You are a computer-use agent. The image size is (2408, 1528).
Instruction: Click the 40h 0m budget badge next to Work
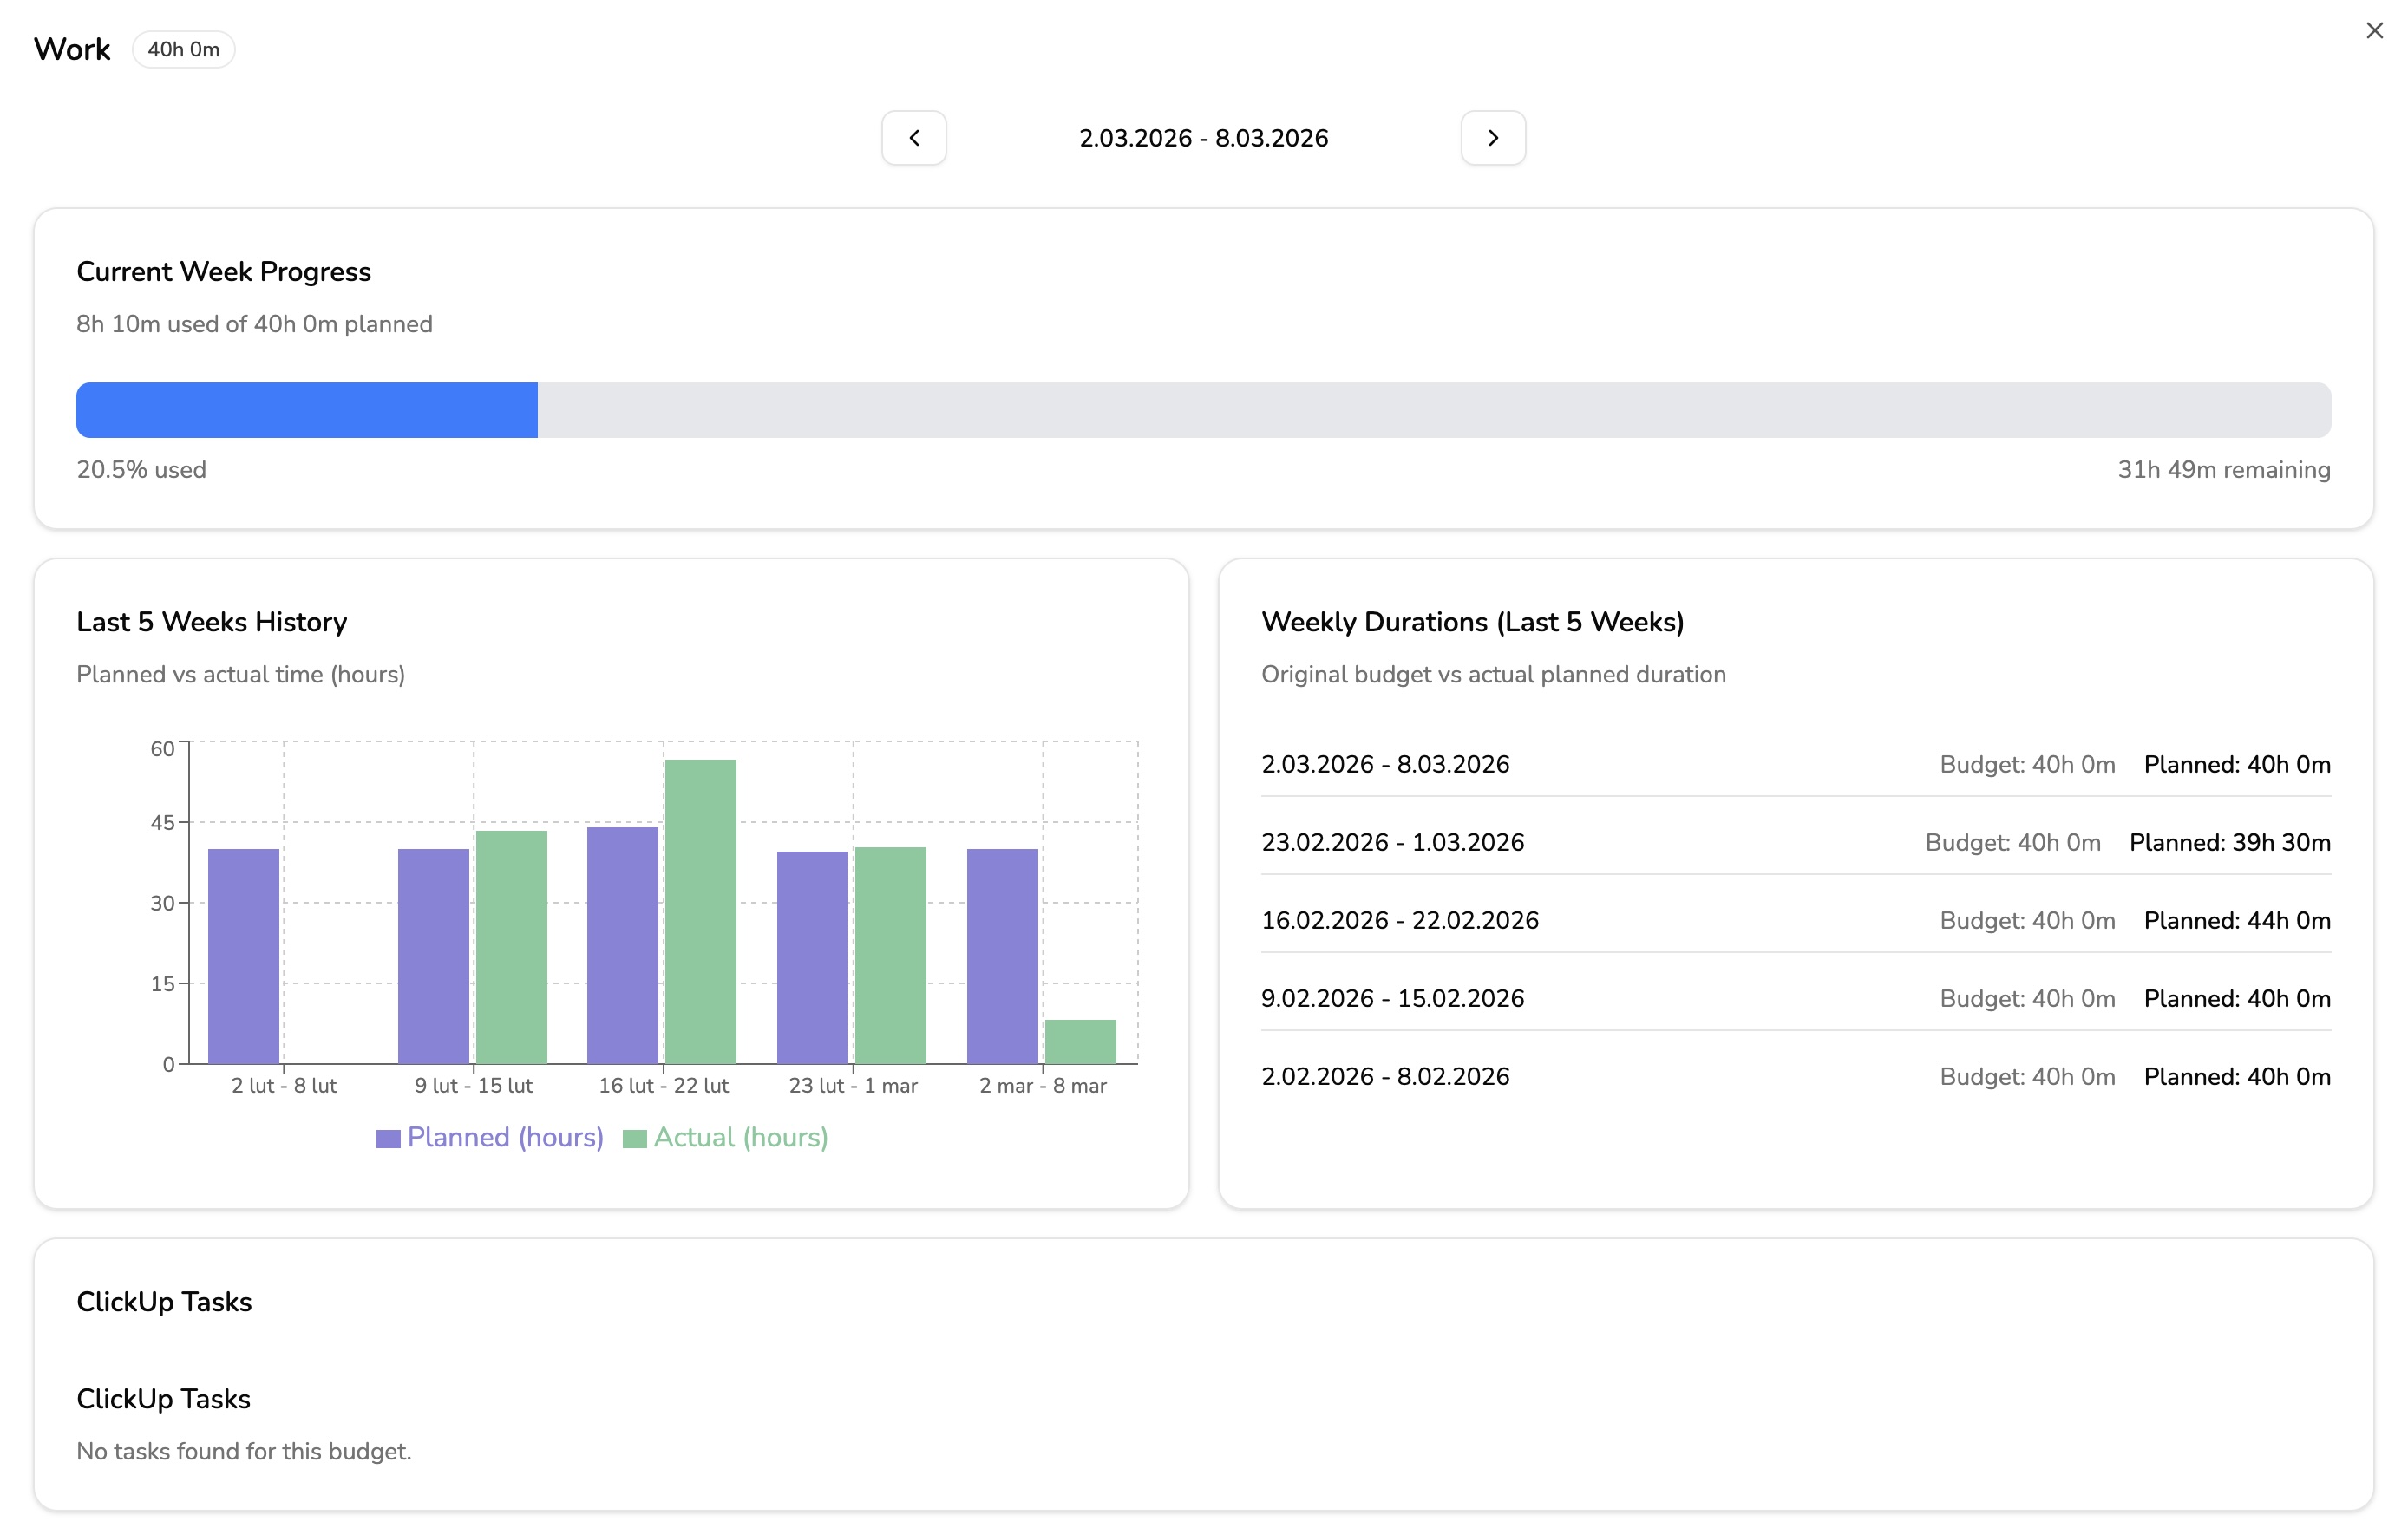pos(183,48)
